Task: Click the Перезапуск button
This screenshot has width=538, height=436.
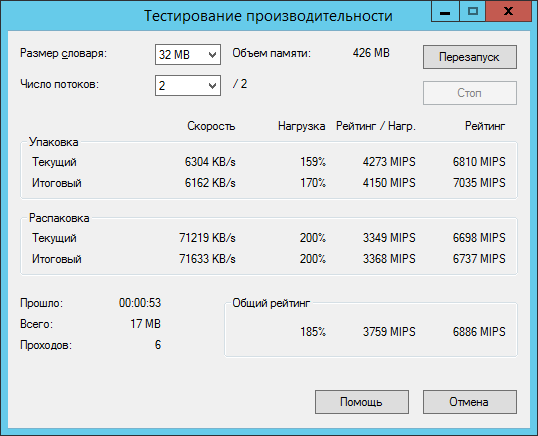Action: pyautogui.click(x=470, y=57)
